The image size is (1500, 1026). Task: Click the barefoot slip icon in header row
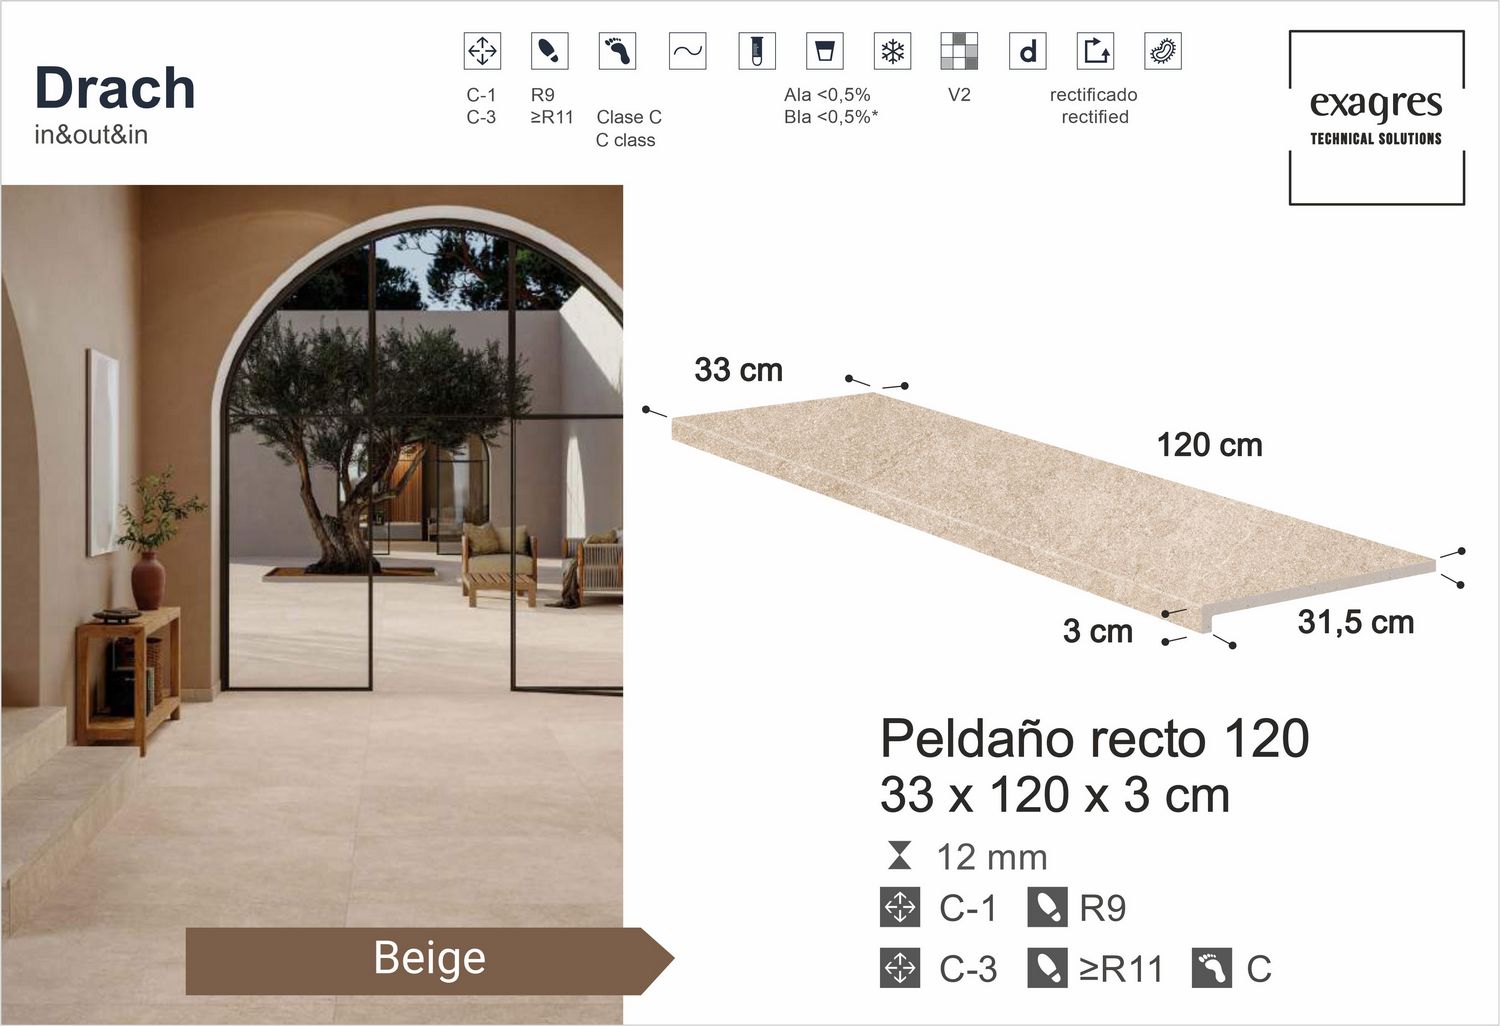[617, 50]
